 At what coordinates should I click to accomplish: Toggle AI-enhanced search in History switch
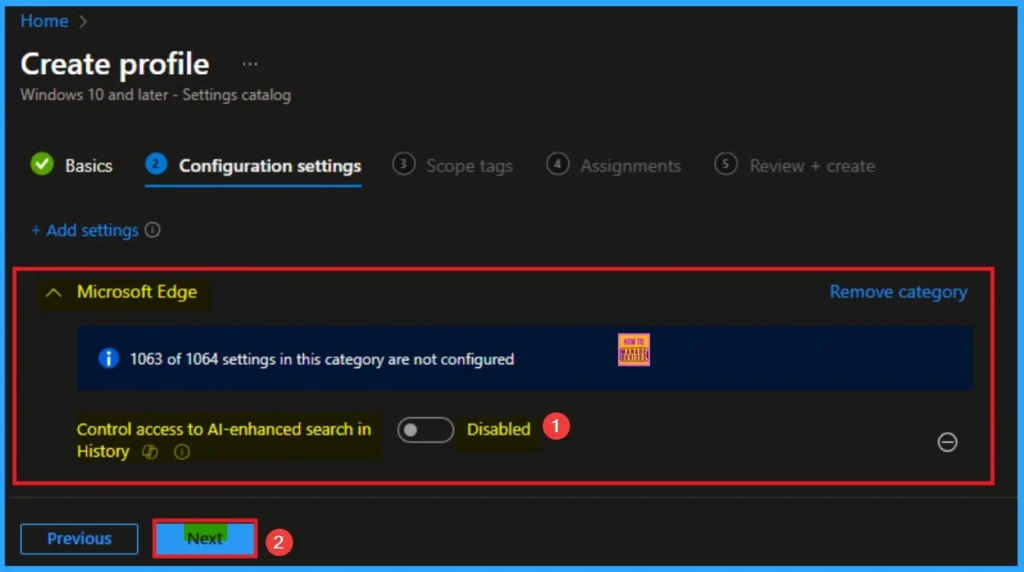tap(425, 430)
